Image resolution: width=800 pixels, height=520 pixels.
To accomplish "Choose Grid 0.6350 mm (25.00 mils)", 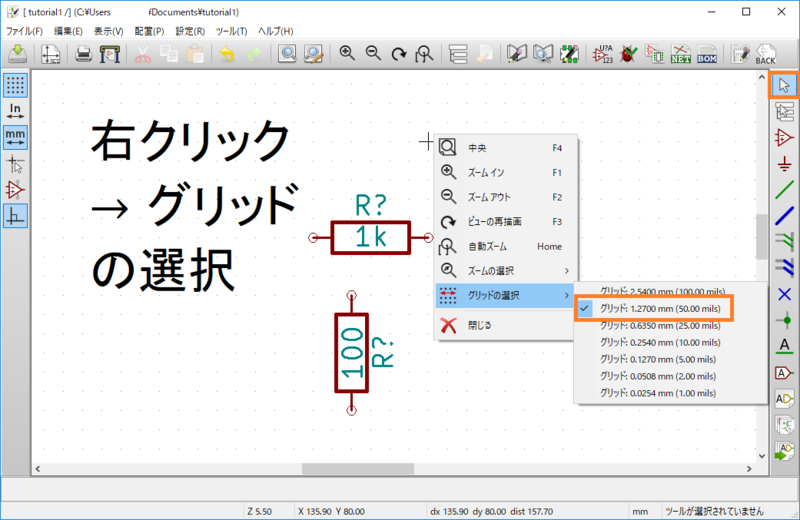I will click(x=660, y=326).
